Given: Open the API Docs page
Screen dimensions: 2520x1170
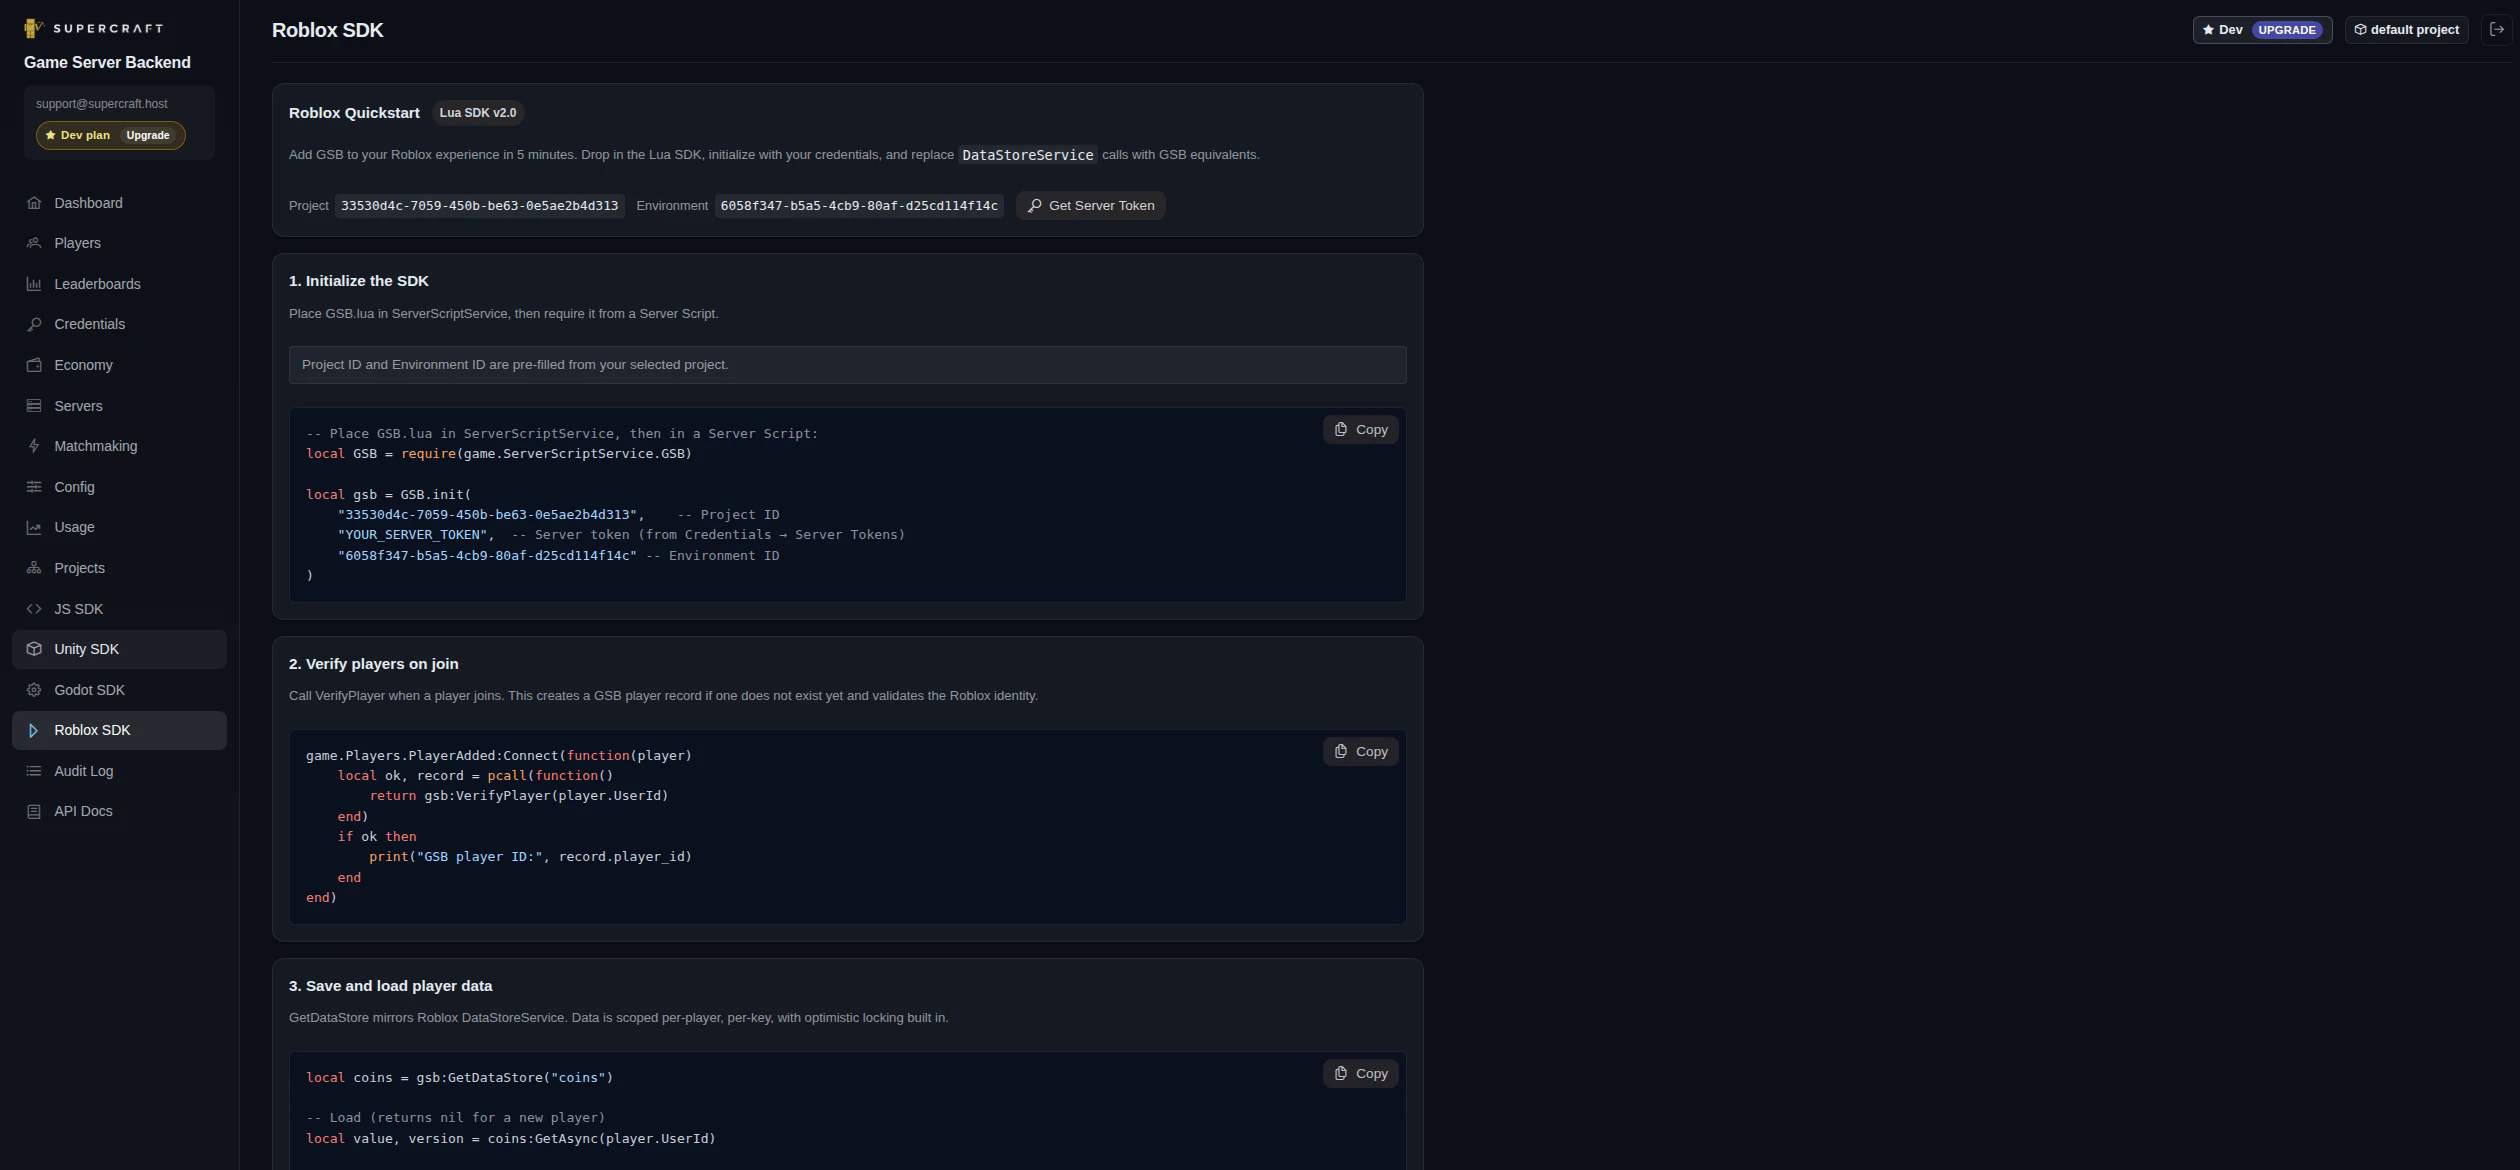Looking at the screenshot, I should coord(119,811).
